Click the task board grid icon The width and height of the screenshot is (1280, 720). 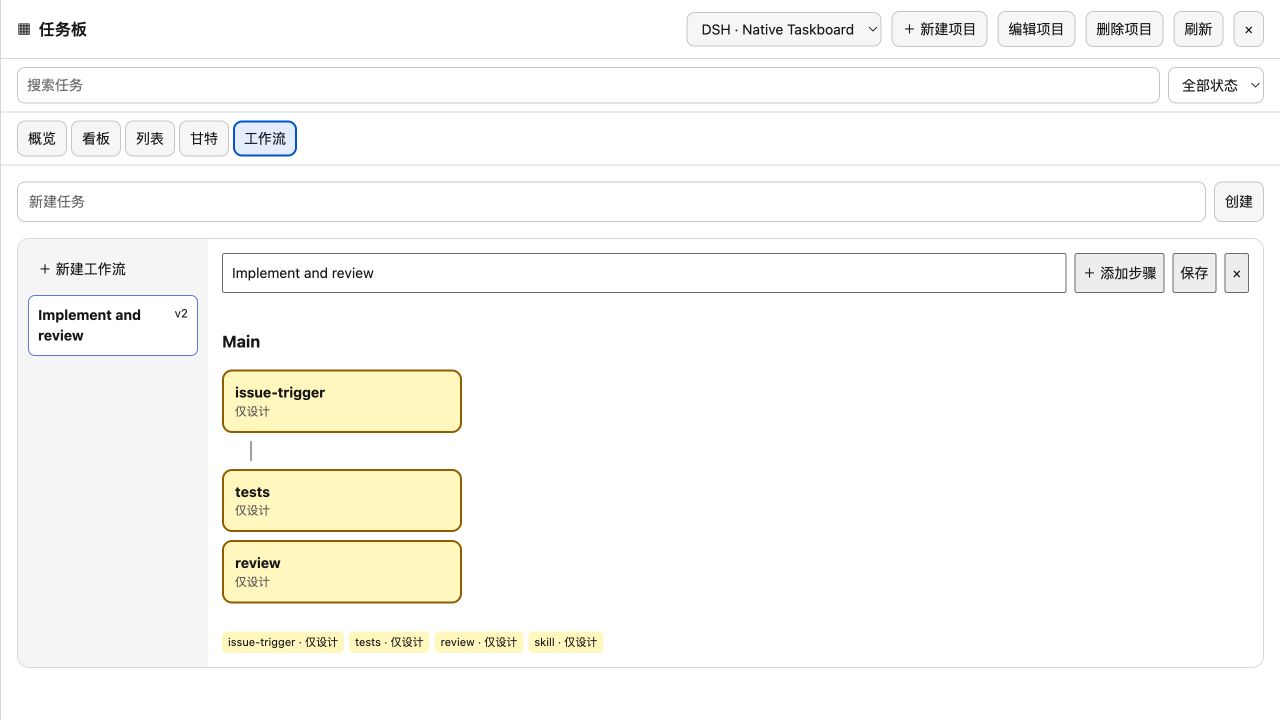(x=24, y=29)
